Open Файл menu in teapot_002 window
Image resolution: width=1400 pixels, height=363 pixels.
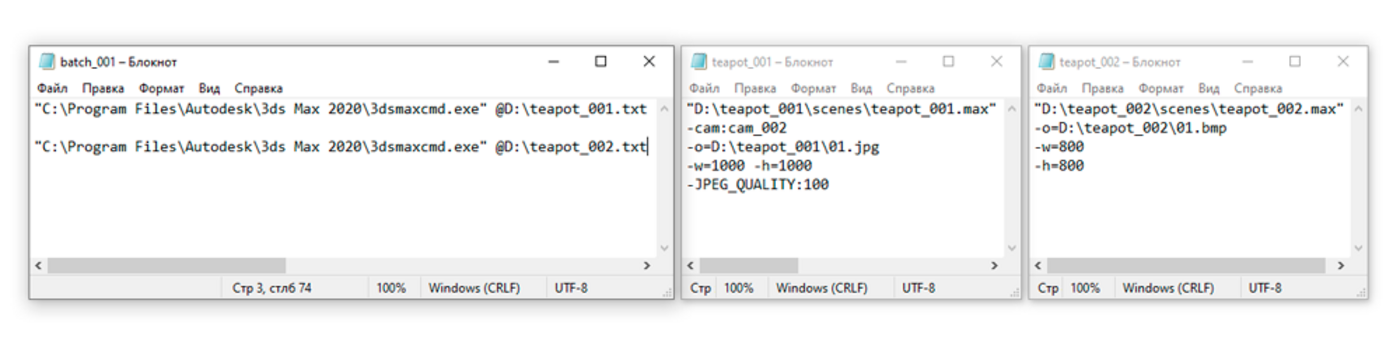(x=1051, y=88)
